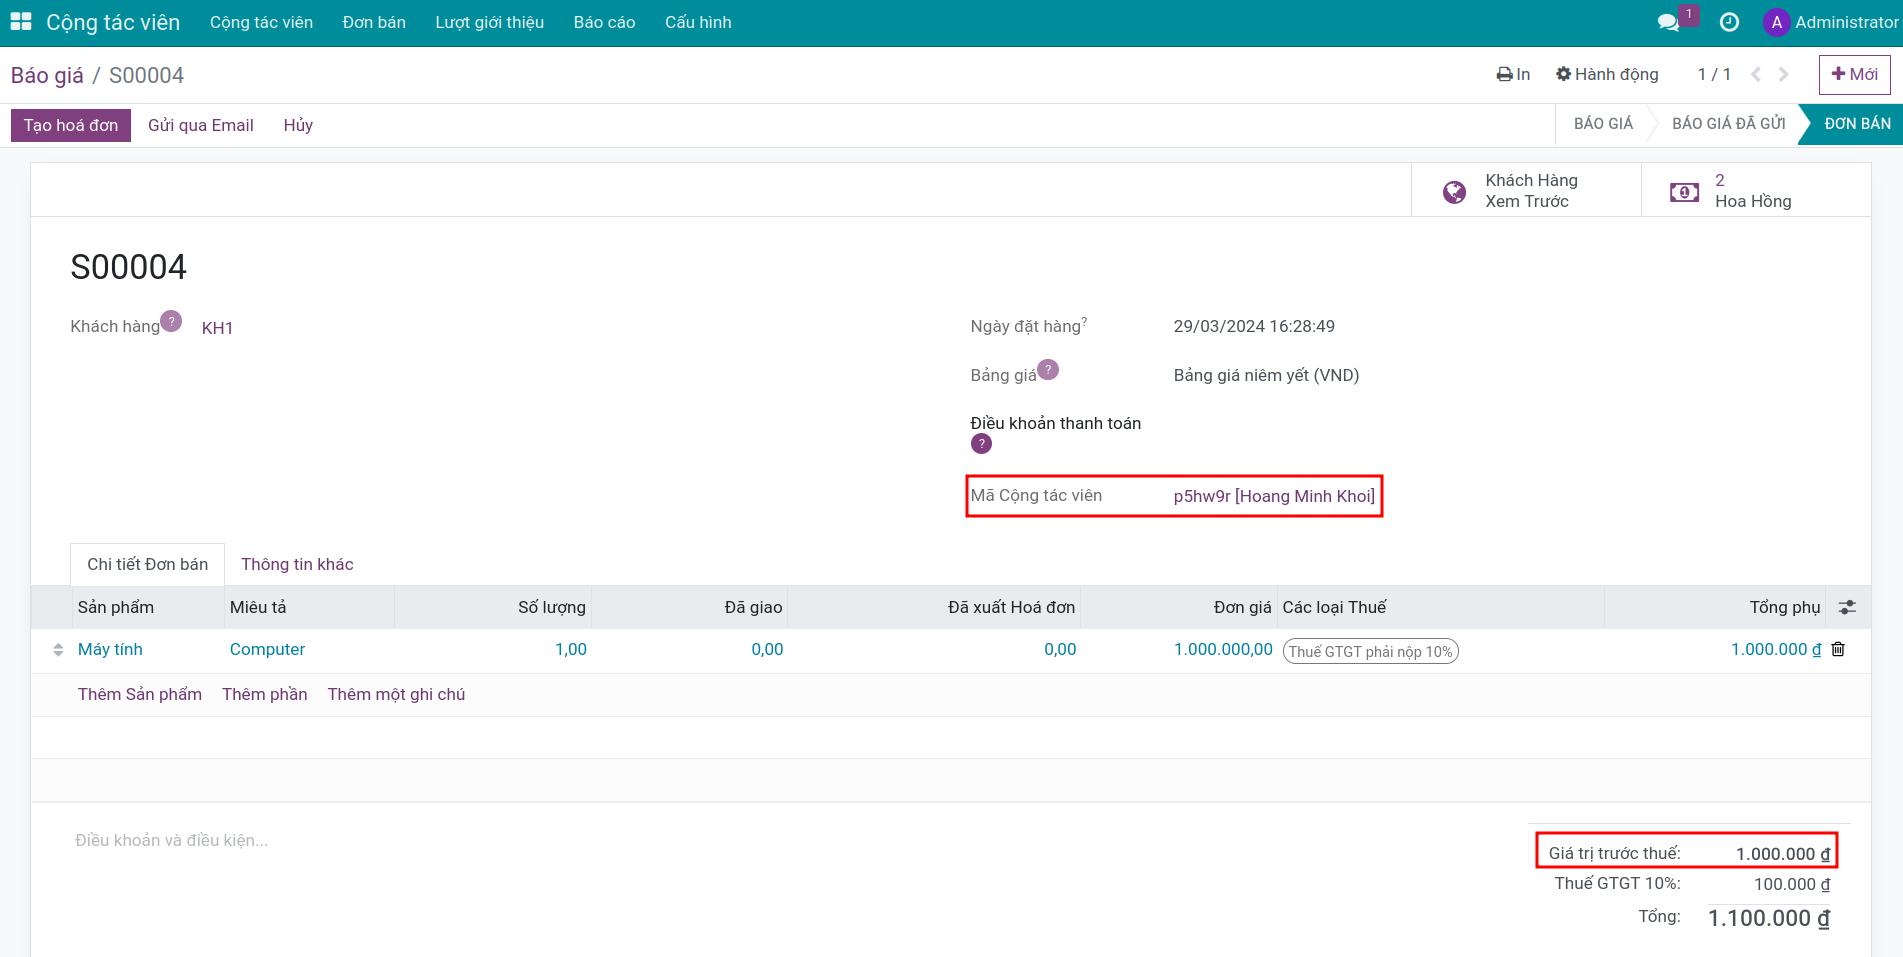
Task: Click Tạo hoá đơn button
Action: click(x=71, y=125)
